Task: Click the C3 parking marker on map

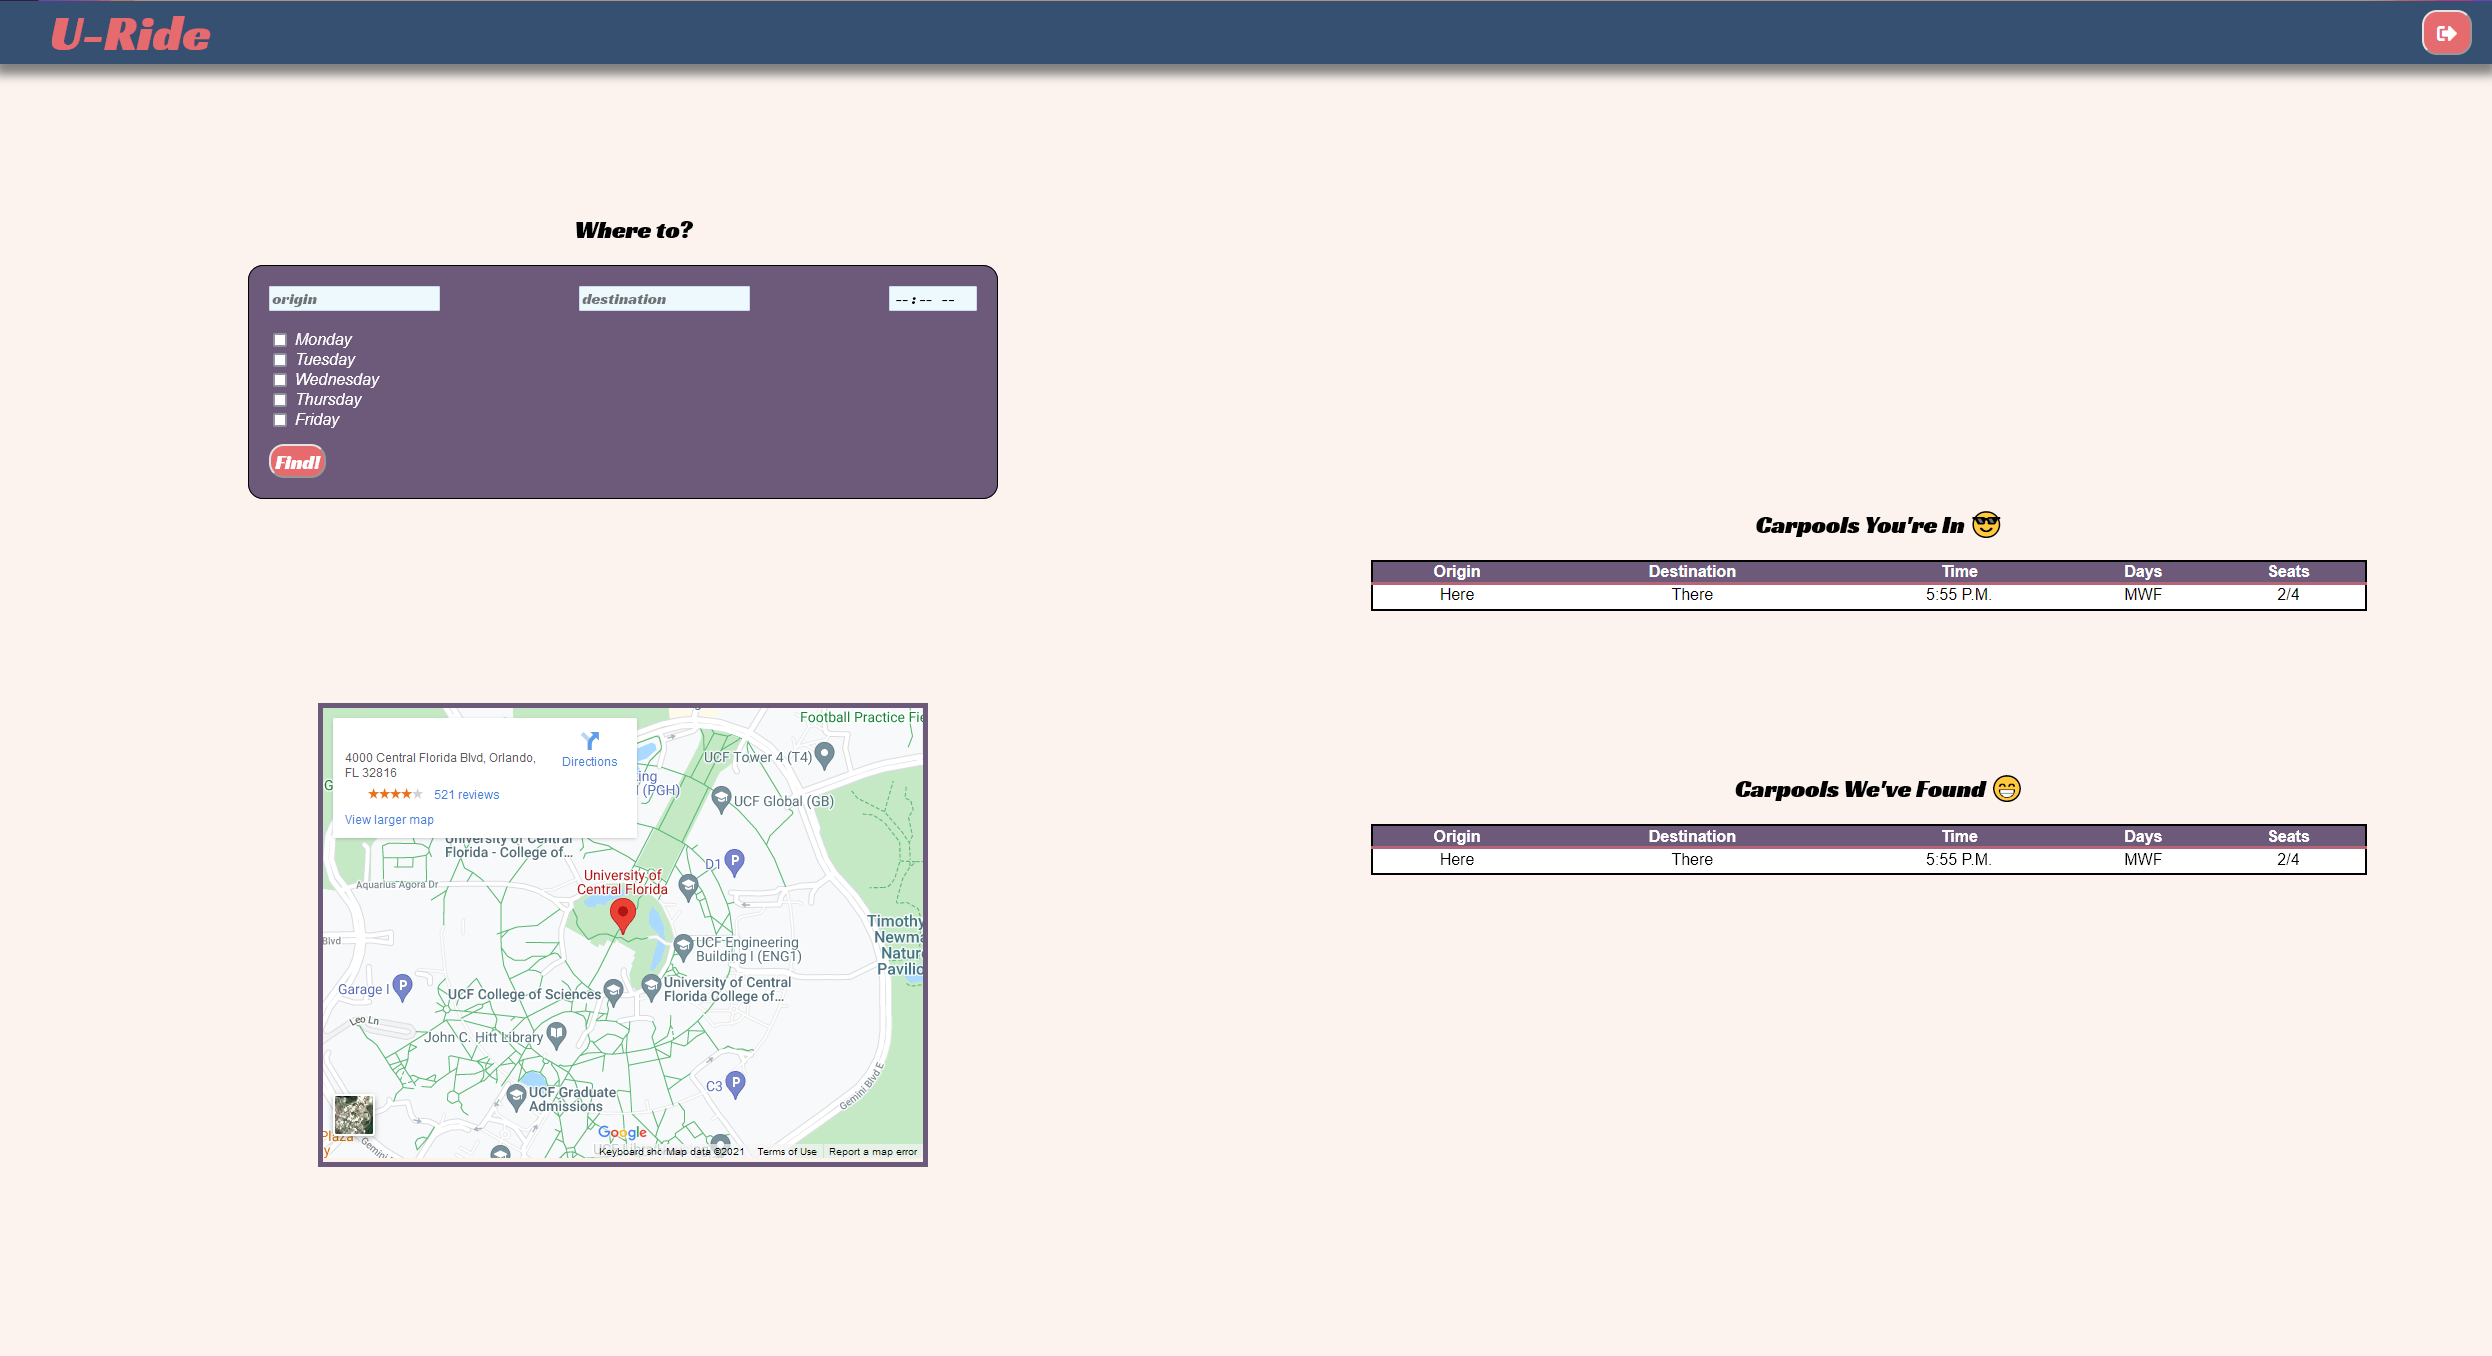Action: click(x=735, y=1083)
